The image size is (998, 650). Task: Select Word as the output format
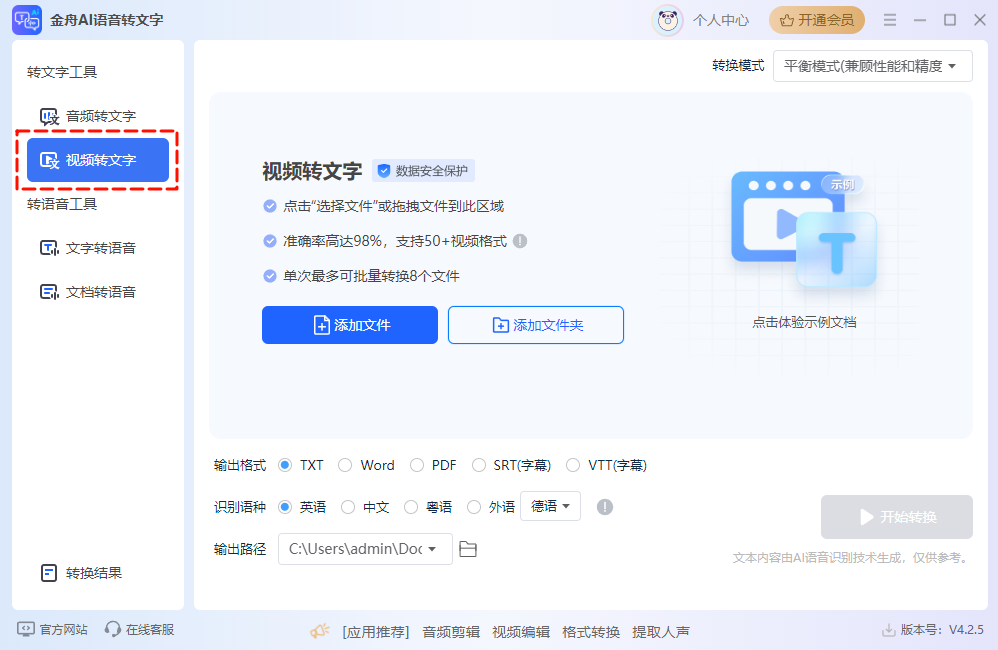[342, 465]
